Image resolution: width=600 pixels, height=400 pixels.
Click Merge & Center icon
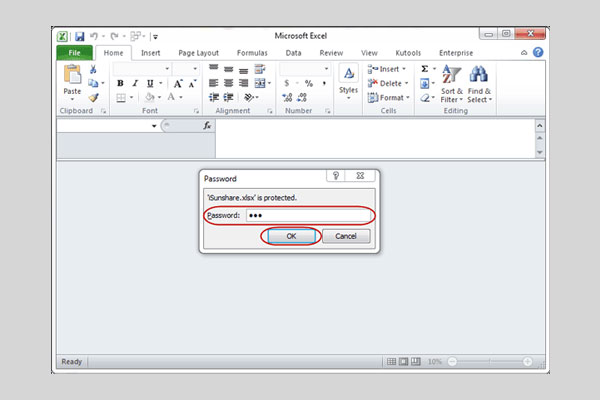[260, 83]
